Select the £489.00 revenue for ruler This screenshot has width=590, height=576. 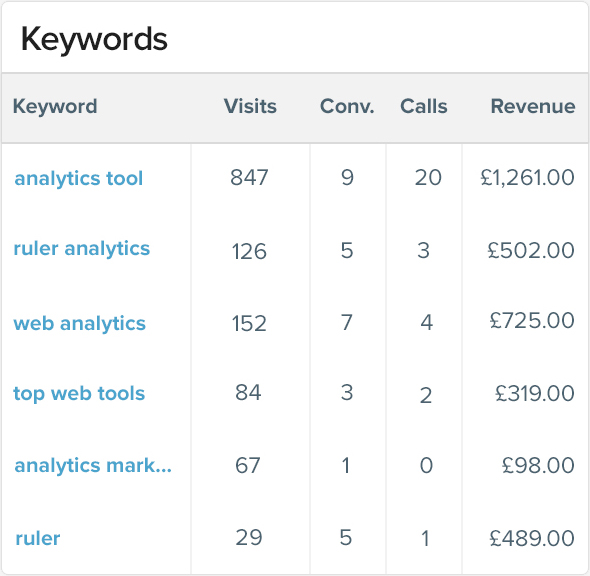point(532,538)
